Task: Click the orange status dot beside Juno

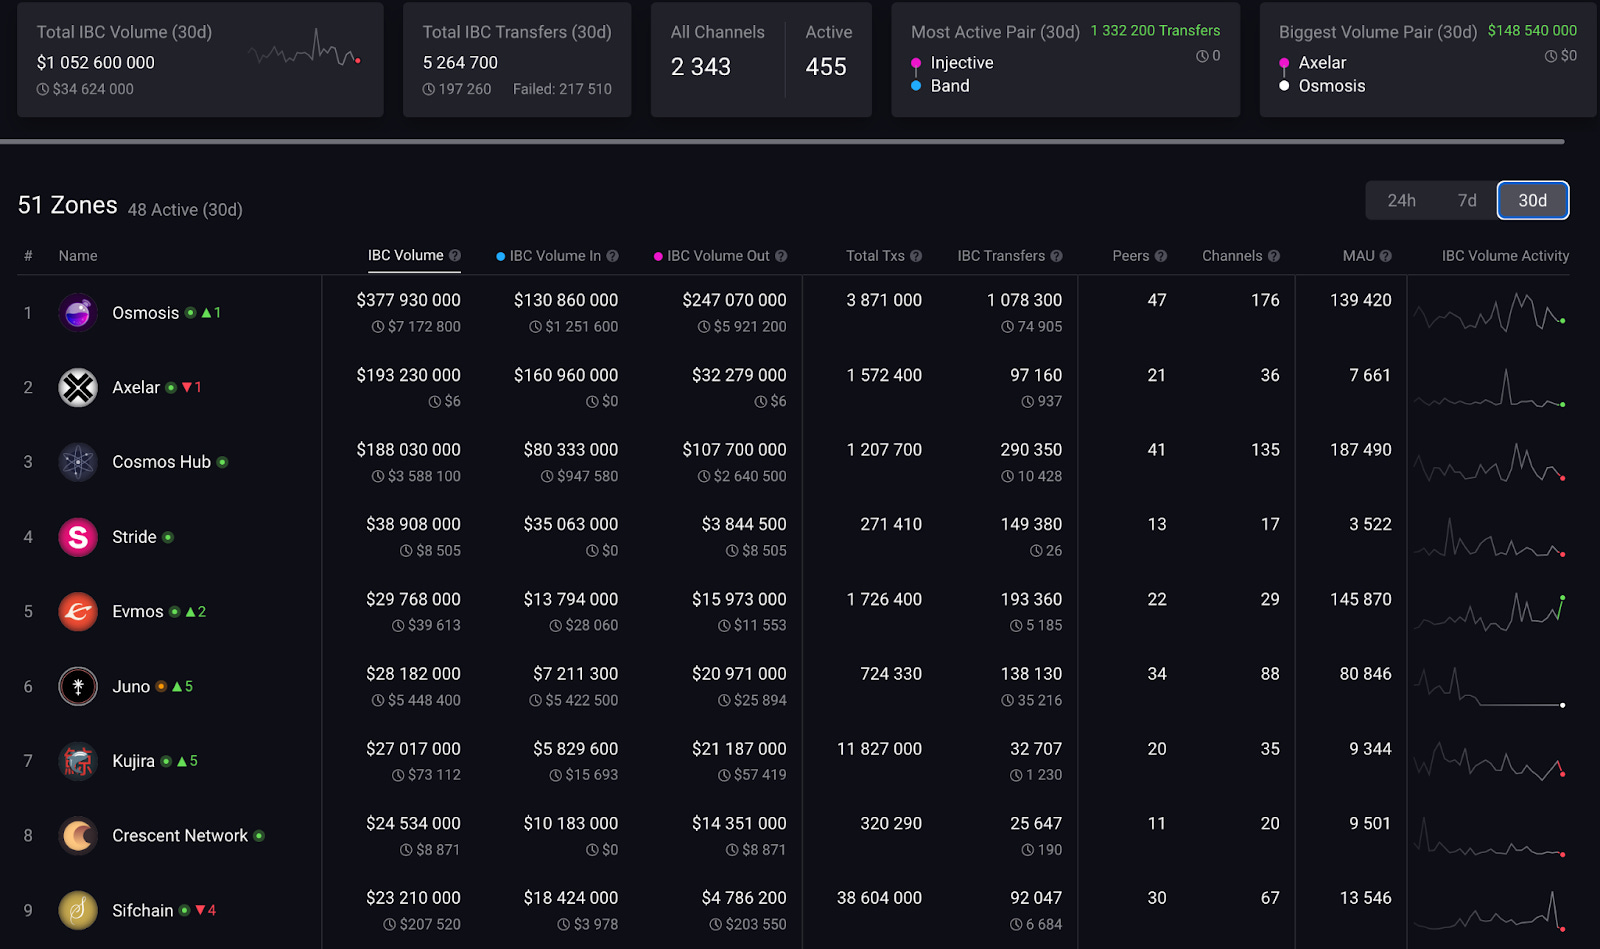Action: [161, 687]
